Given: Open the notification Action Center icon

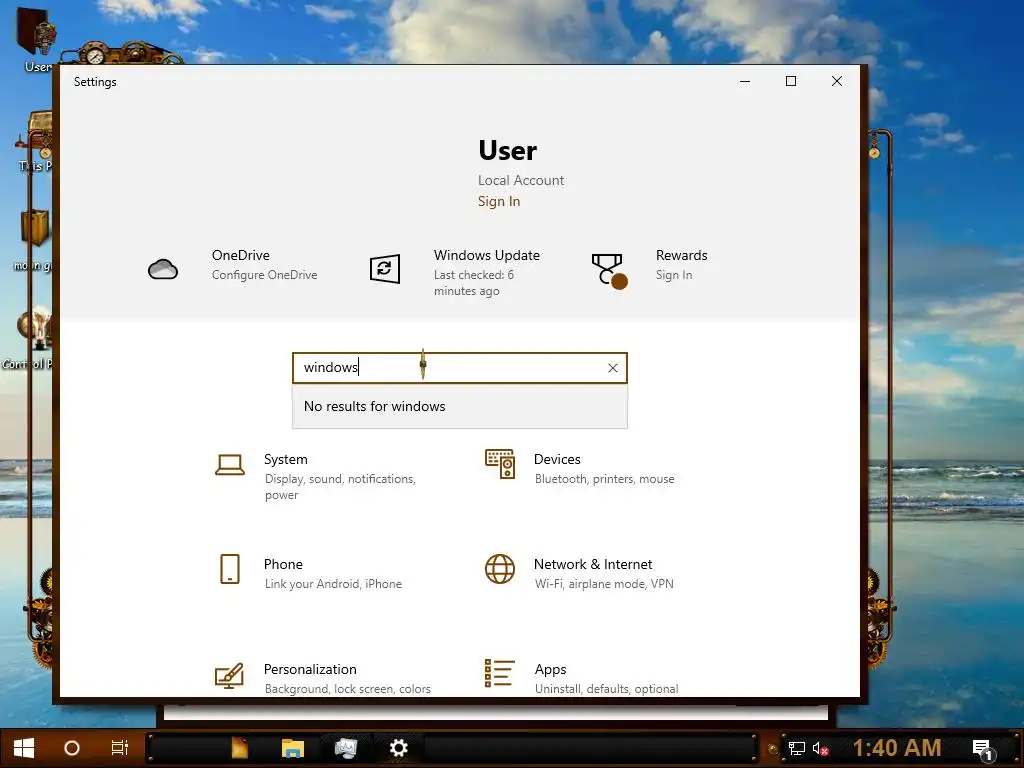Looking at the screenshot, I should point(984,750).
